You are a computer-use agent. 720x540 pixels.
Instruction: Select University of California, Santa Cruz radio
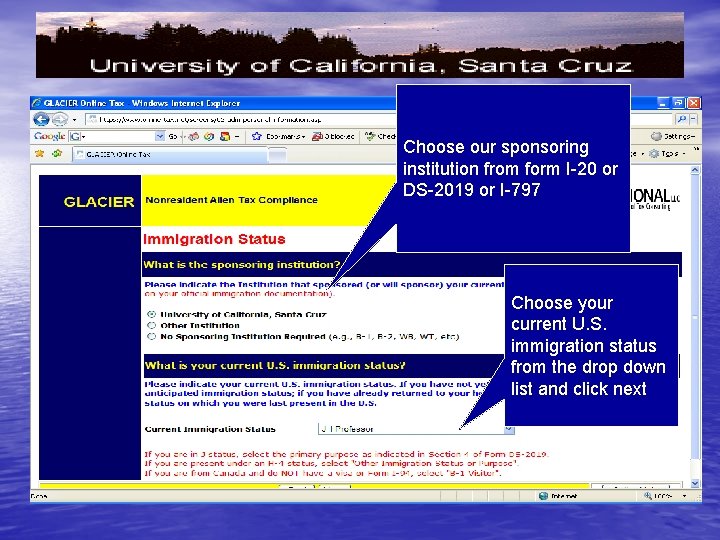pos(152,315)
